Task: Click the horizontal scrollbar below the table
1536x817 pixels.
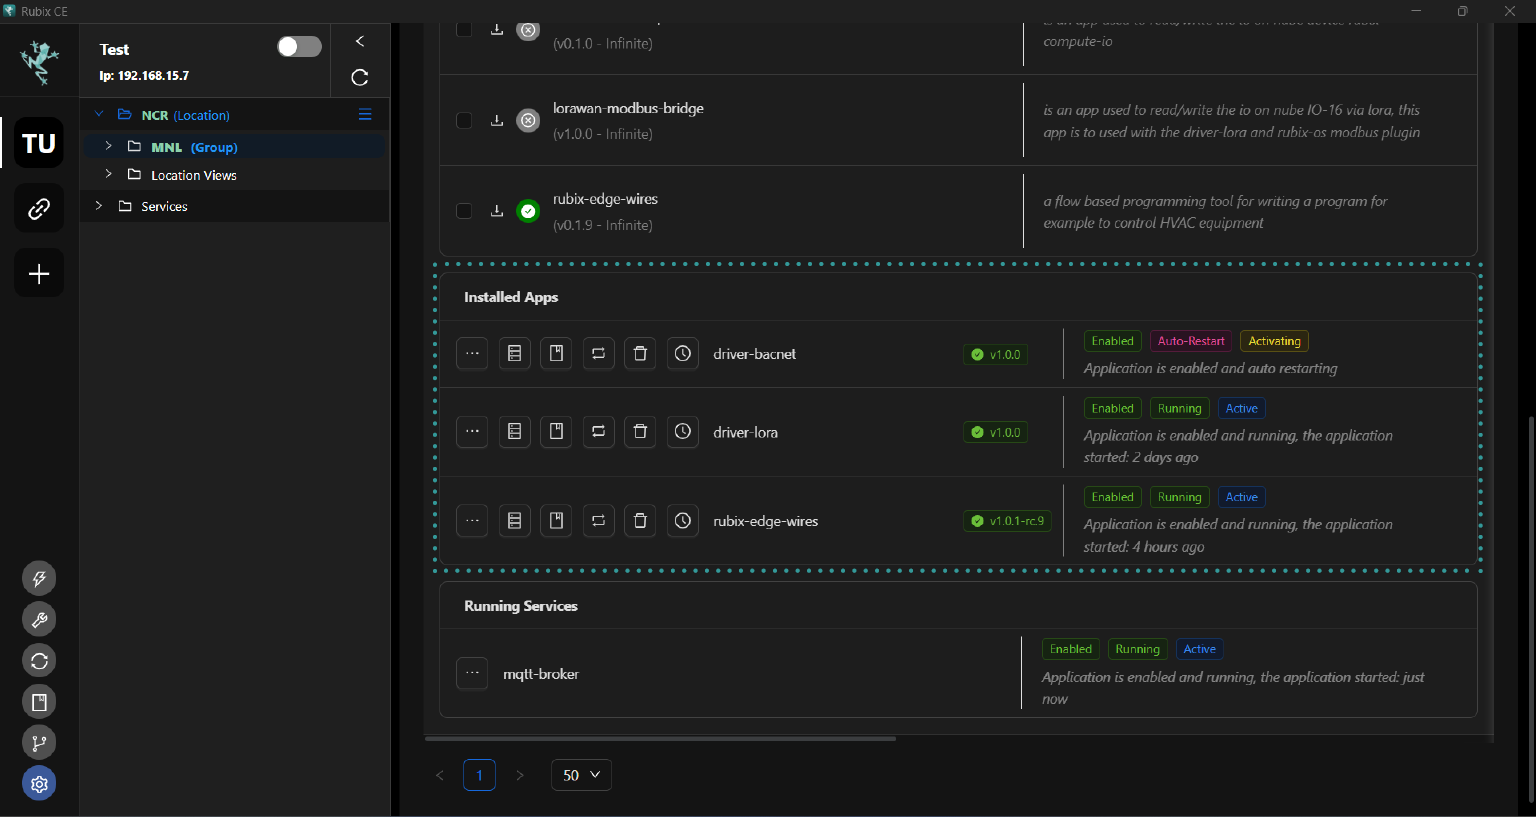Action: (x=660, y=739)
